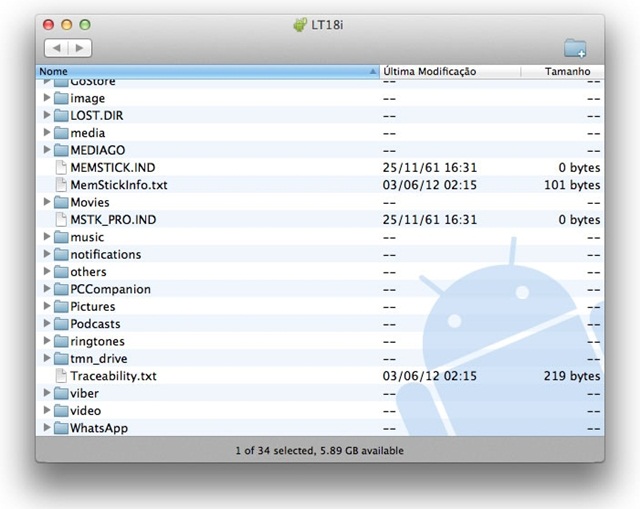
Task: Go back with the left arrow button
Action: pyautogui.click(x=56, y=48)
